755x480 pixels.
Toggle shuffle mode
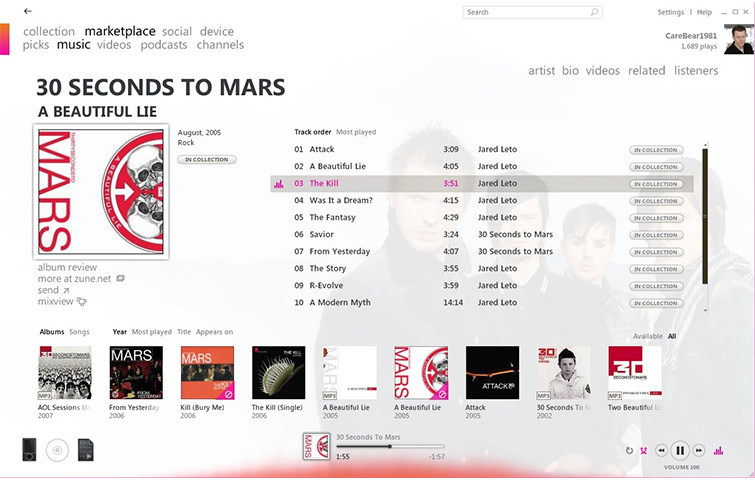coord(643,451)
